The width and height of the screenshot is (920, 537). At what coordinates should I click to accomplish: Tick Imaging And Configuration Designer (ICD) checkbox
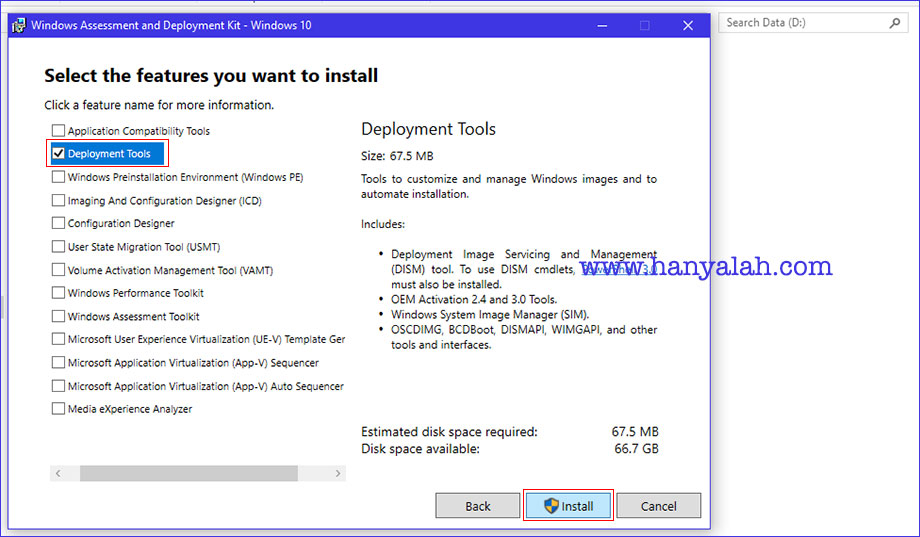pyautogui.click(x=58, y=200)
